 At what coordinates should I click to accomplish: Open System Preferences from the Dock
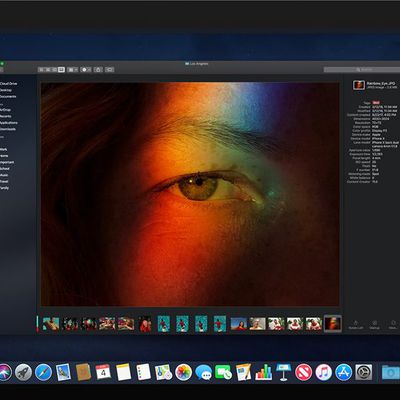(x=364, y=372)
